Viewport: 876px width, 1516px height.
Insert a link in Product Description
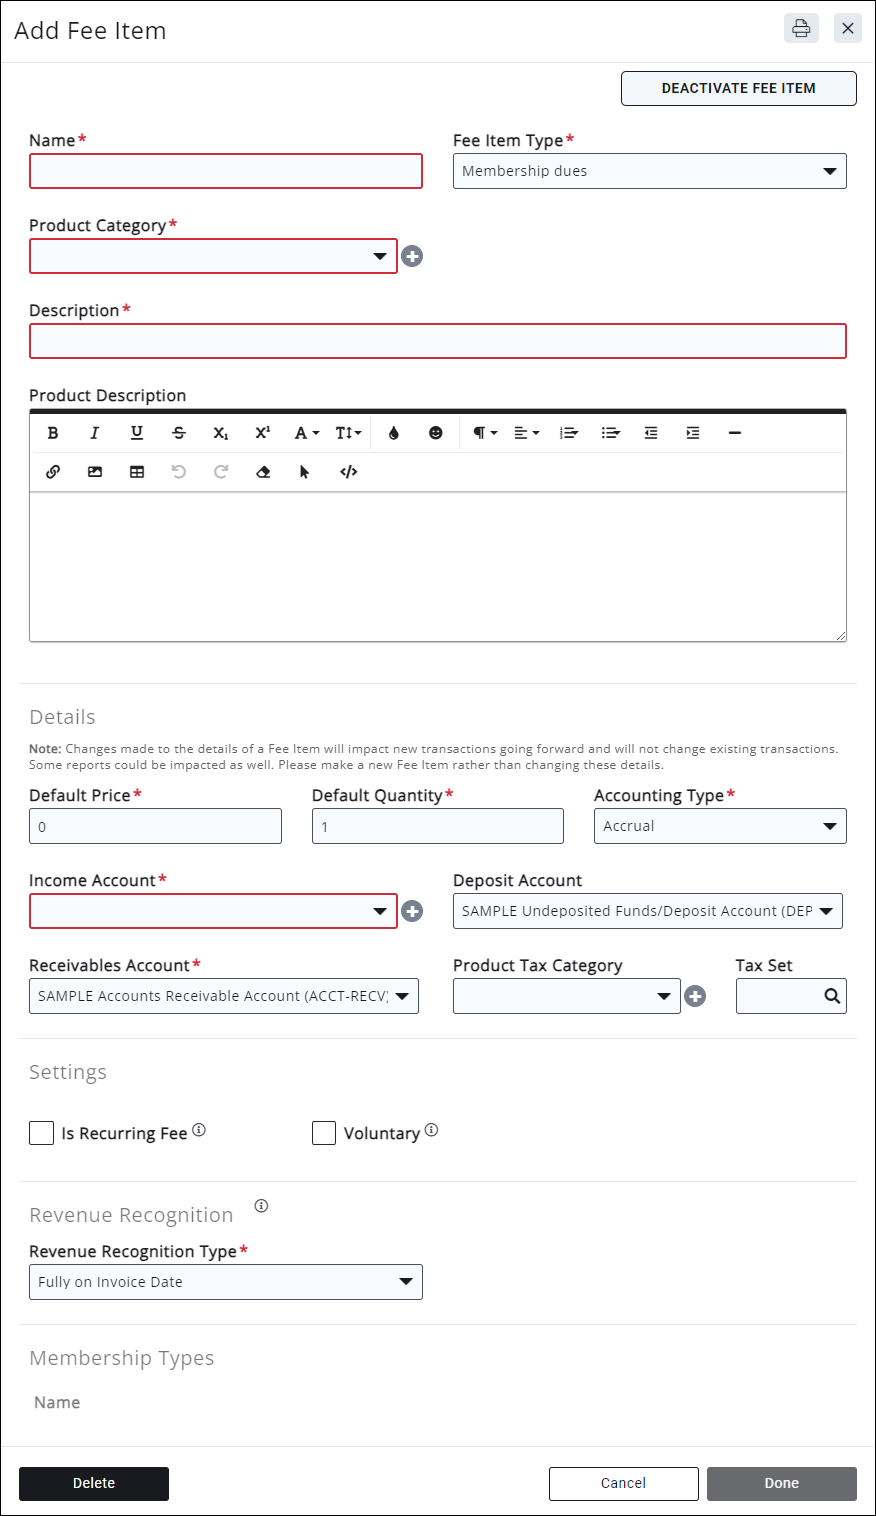click(53, 472)
